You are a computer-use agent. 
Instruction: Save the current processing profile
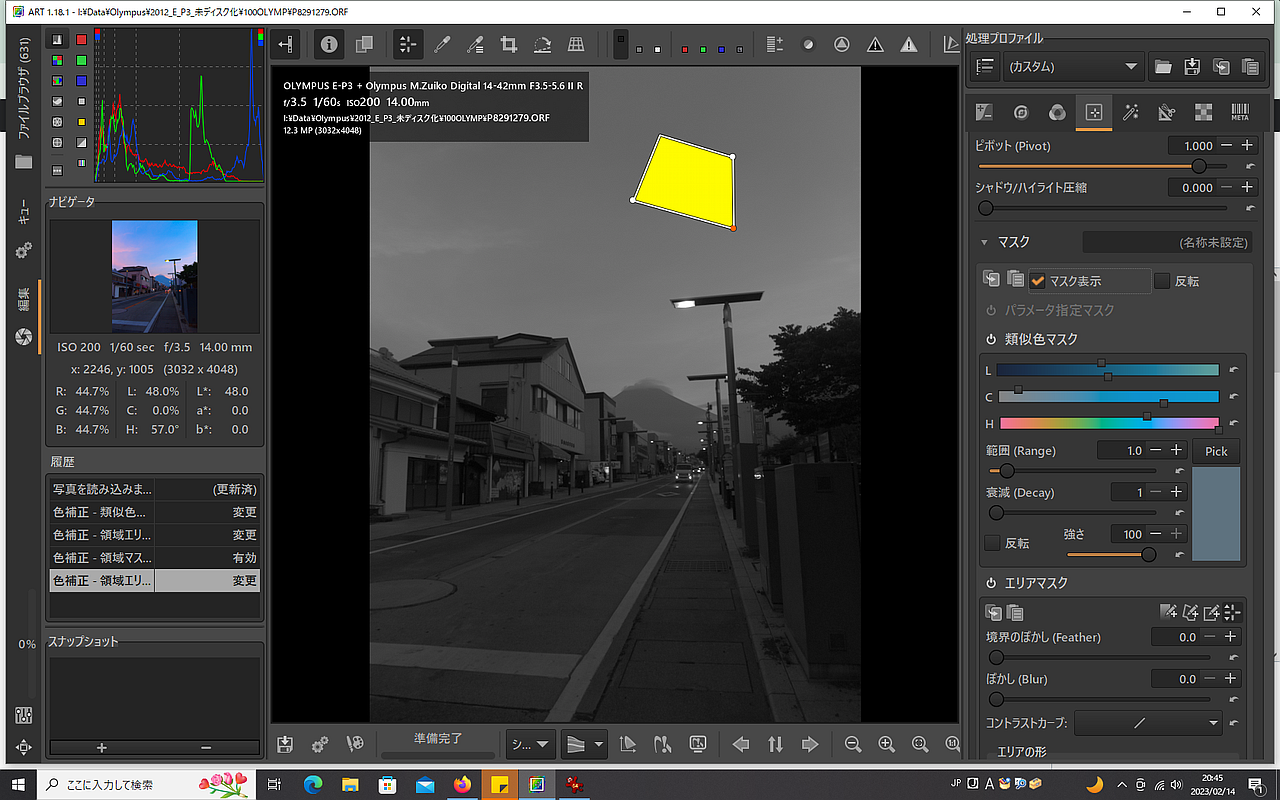pos(1191,67)
